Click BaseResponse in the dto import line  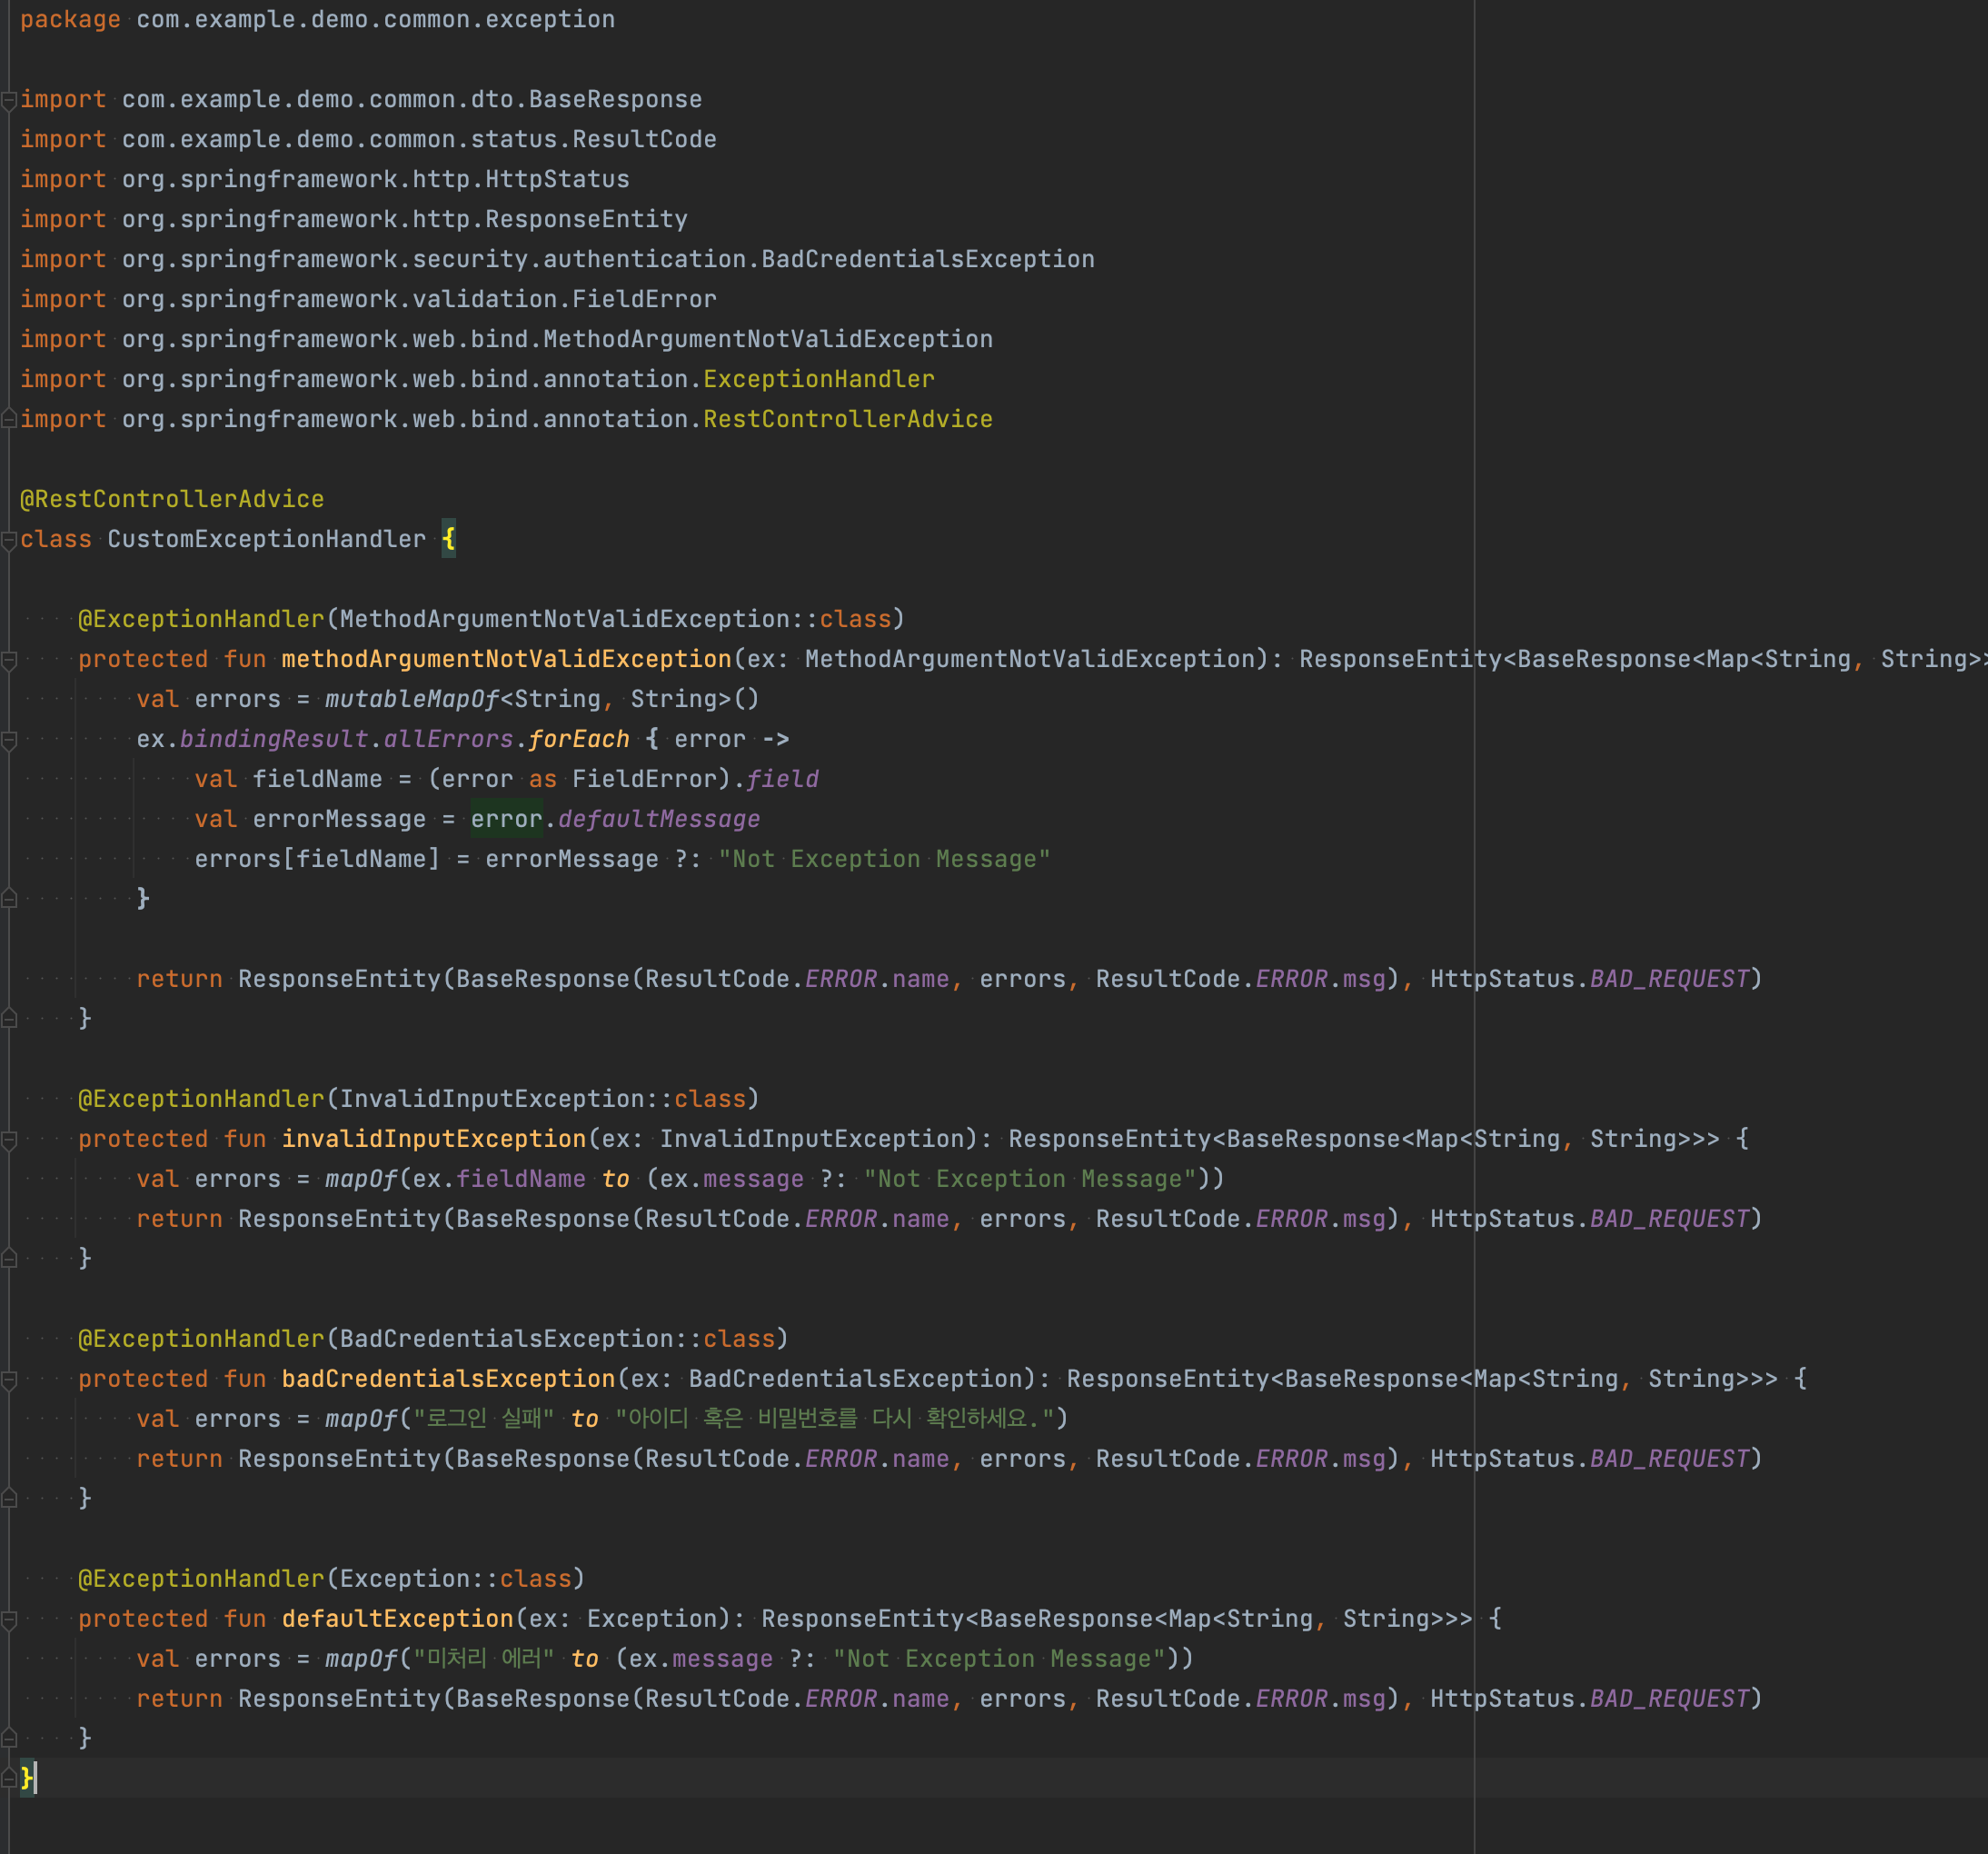[x=615, y=99]
